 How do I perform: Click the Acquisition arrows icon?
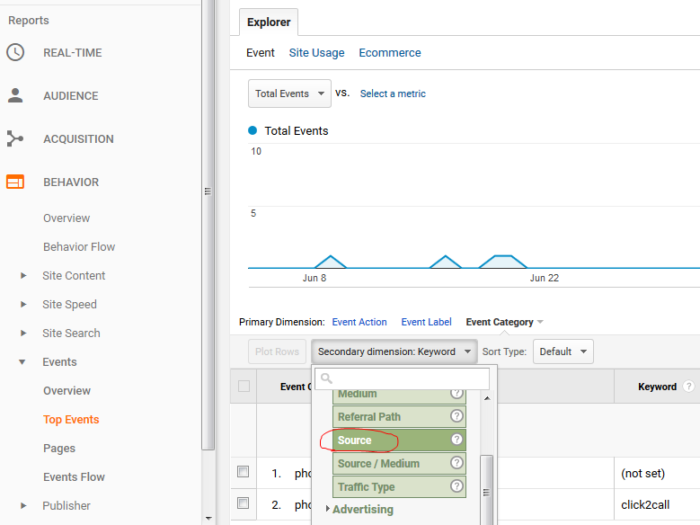(15, 139)
